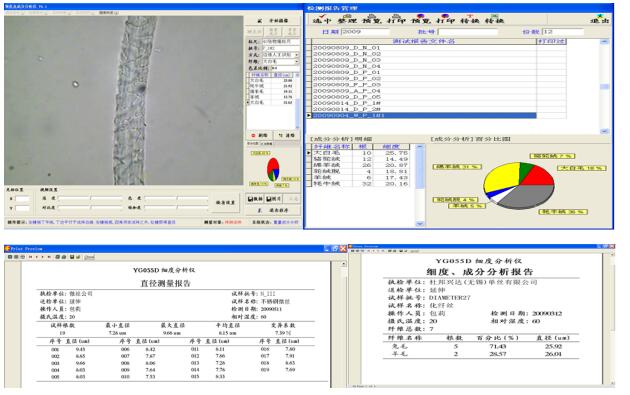Click the 日期 date input field
The width and height of the screenshot is (630, 395).
[x=365, y=32]
